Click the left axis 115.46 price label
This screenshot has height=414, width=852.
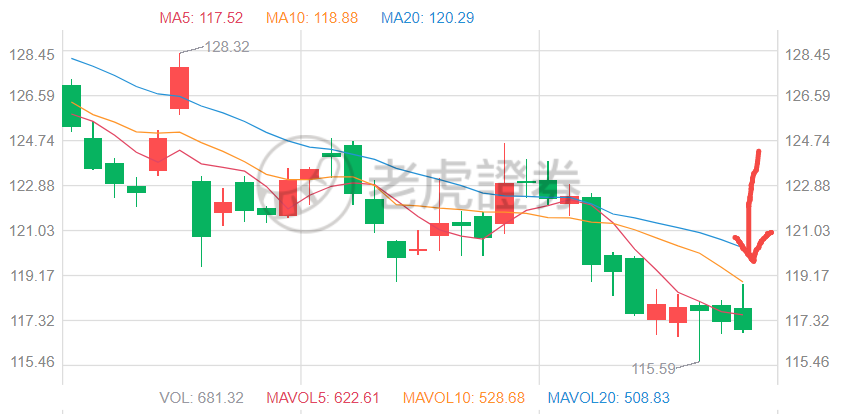pos(32,362)
